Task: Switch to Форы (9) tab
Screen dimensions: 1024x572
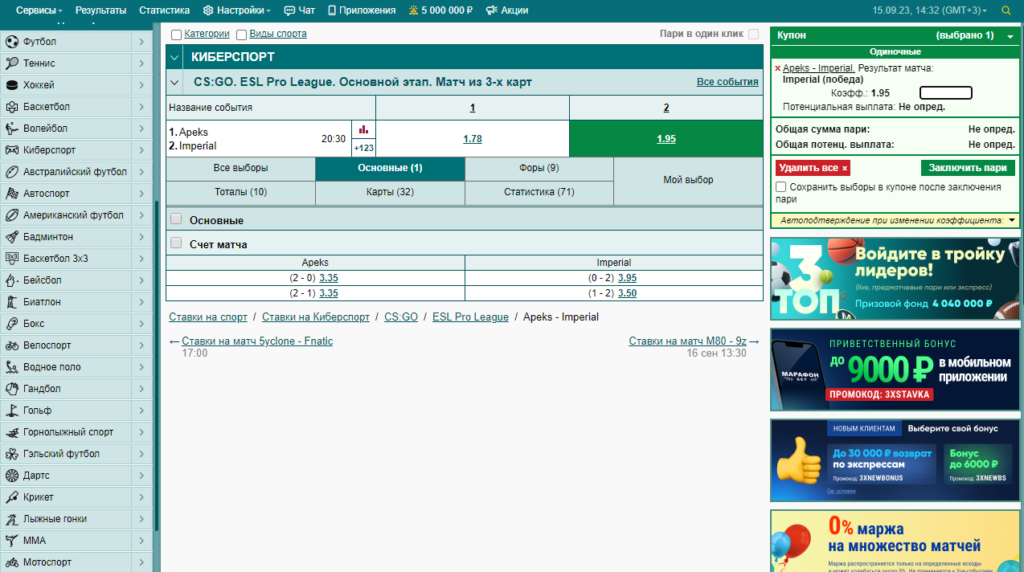Action: pos(539,168)
